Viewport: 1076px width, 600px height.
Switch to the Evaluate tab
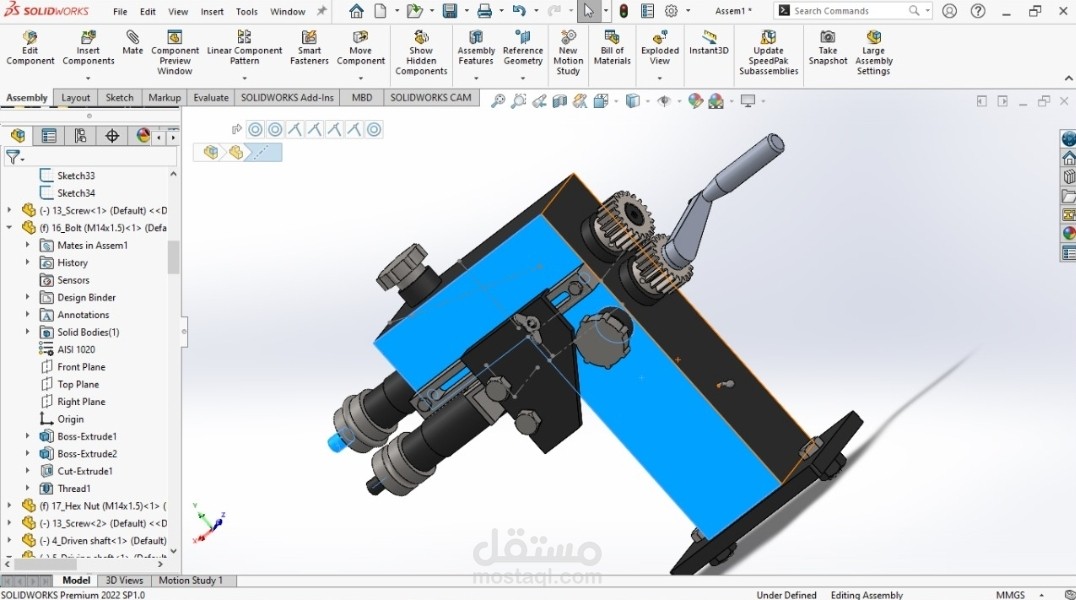(211, 97)
